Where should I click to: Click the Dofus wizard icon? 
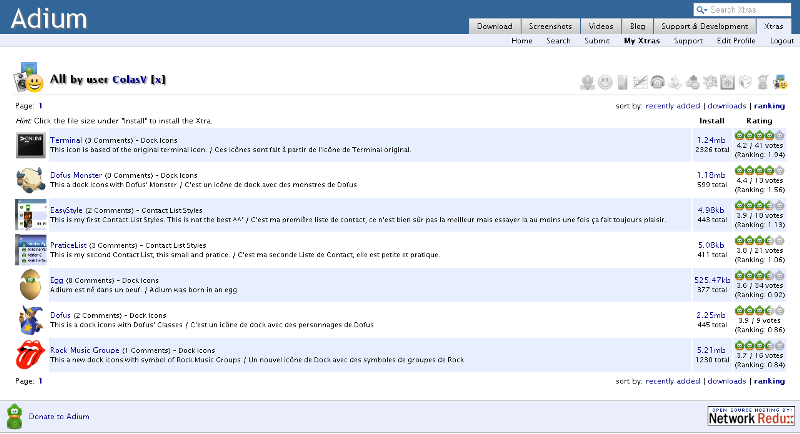[31, 319]
